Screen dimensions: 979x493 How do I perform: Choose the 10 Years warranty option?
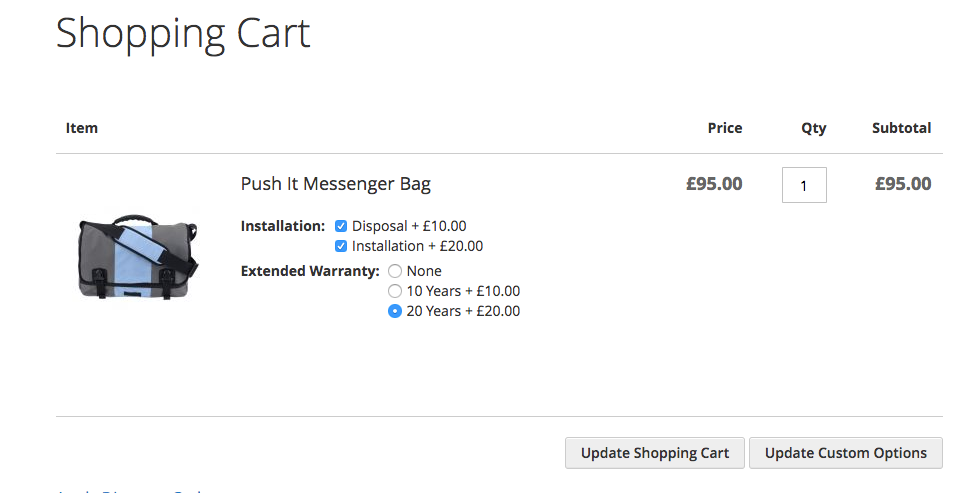(x=395, y=291)
